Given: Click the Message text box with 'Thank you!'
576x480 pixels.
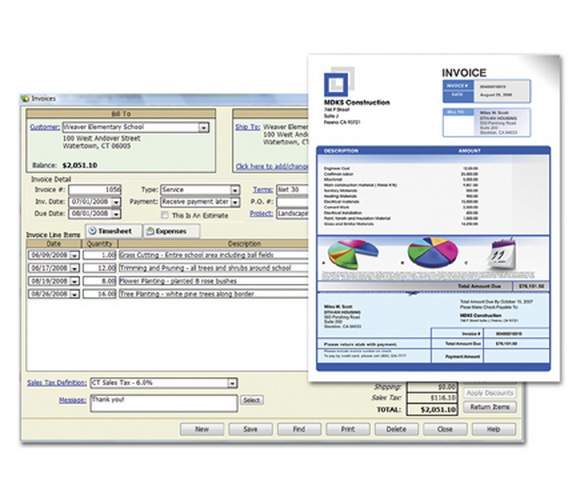Looking at the screenshot, I should 164,403.
